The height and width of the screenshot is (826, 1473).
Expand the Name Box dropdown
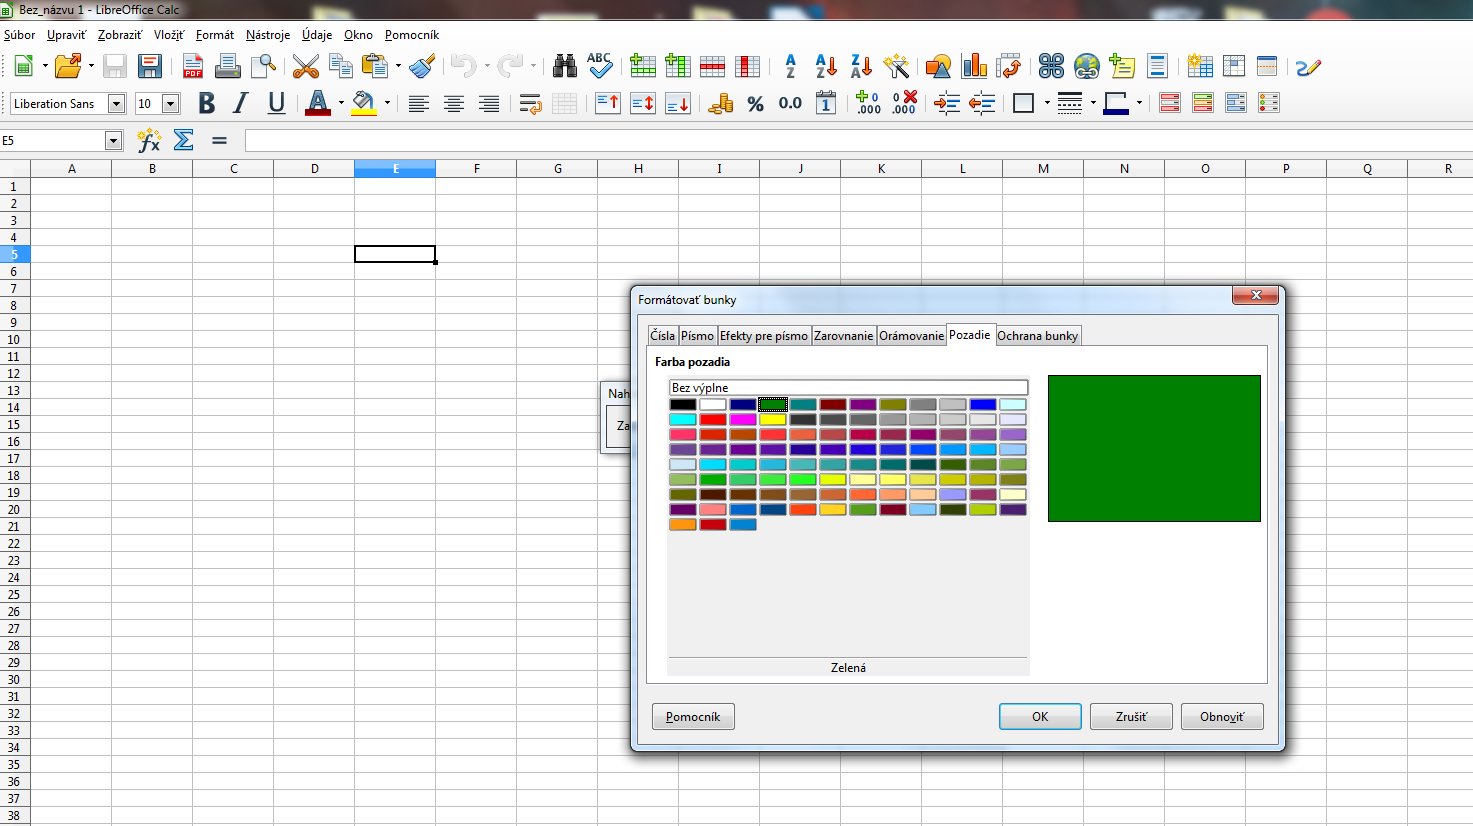[x=113, y=140]
